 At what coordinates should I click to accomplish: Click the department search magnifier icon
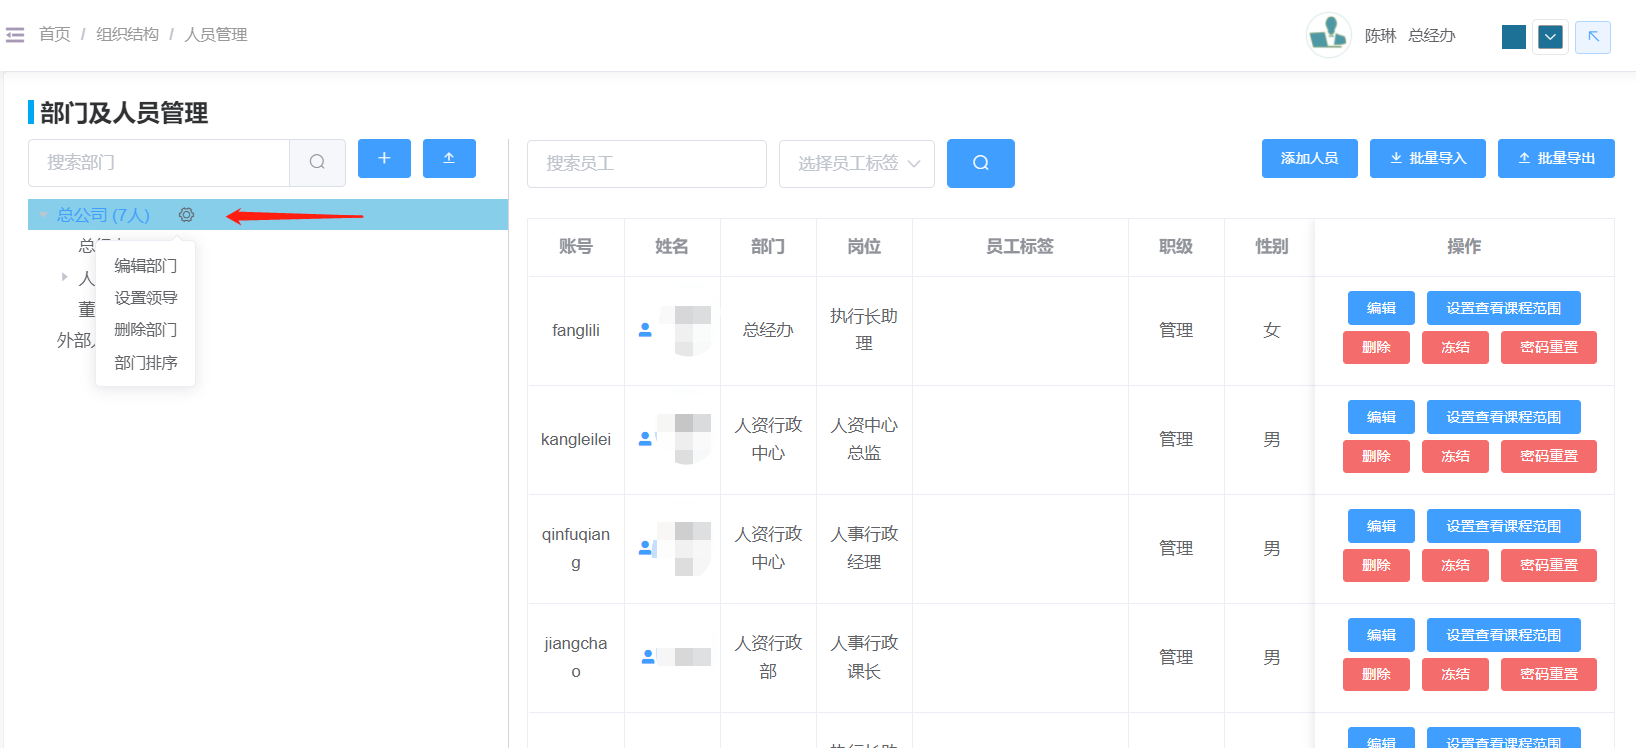click(x=317, y=162)
